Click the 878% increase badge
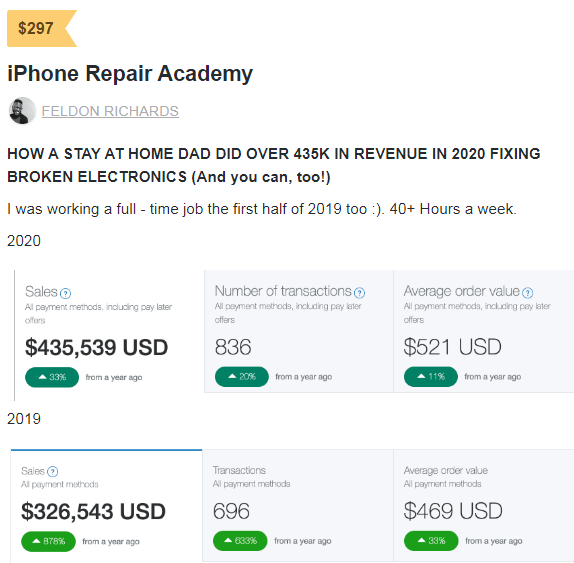574x563 pixels. click(48, 541)
